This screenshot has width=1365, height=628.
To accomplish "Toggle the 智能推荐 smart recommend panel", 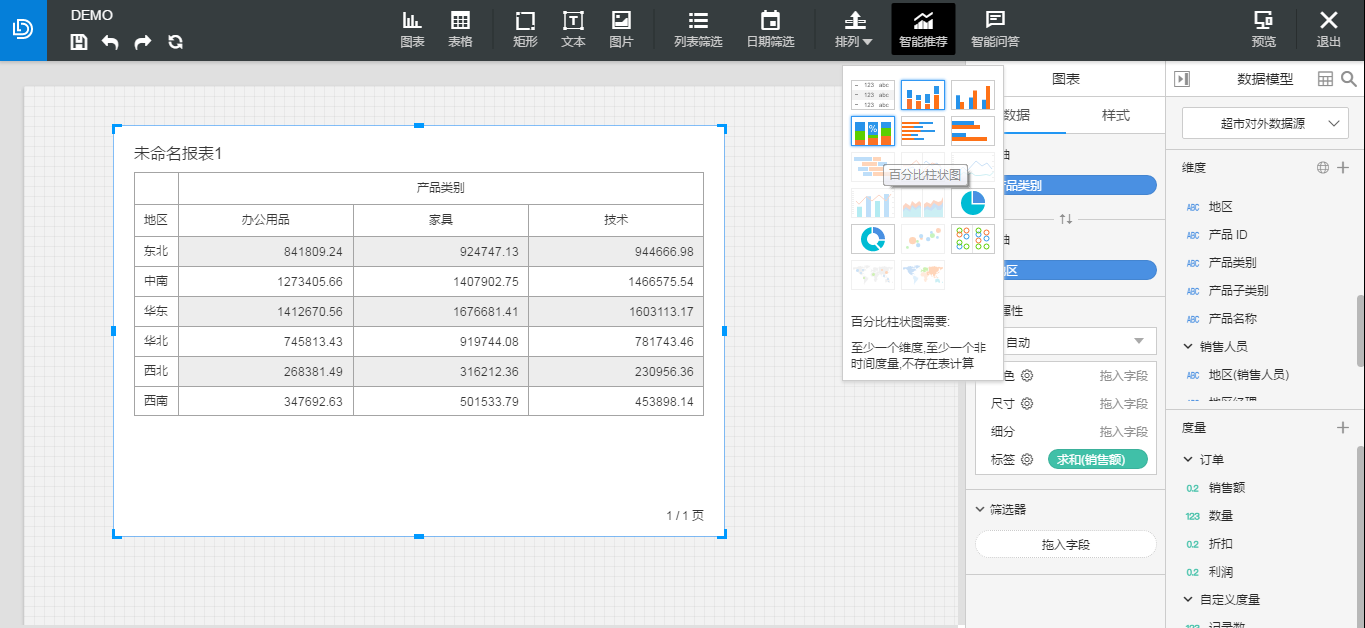I will click(923, 30).
